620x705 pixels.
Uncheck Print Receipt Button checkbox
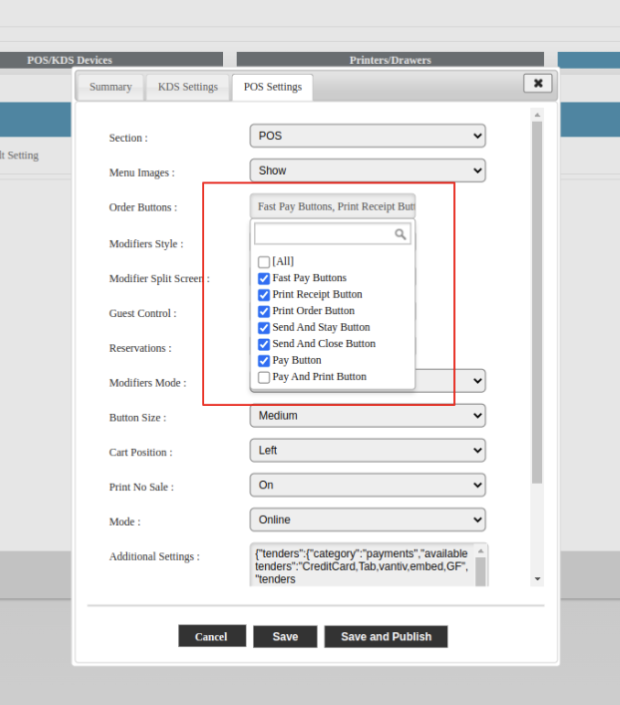click(x=264, y=295)
